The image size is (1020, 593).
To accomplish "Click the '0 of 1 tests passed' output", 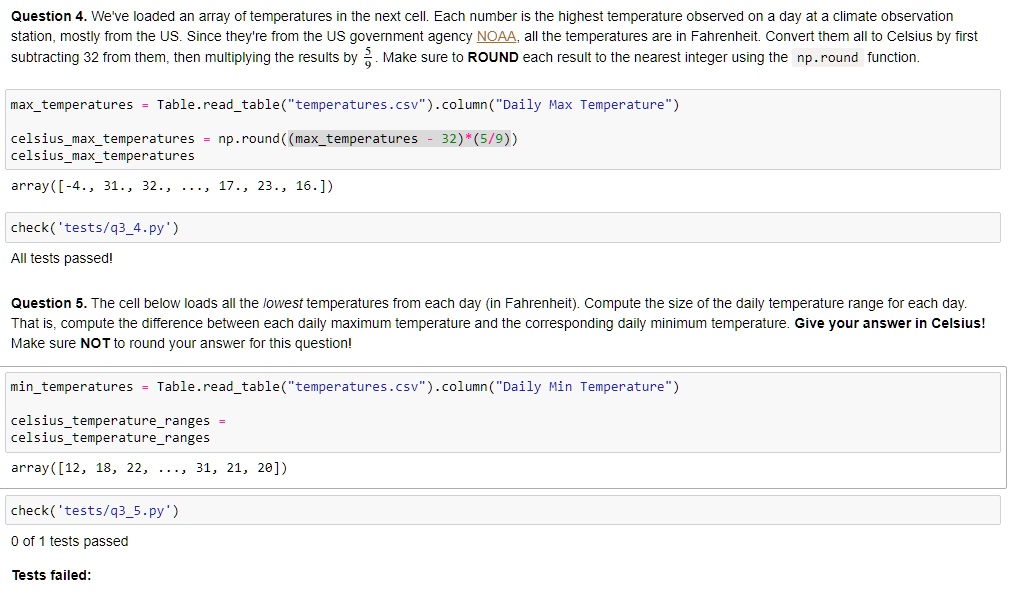I will pos(70,541).
